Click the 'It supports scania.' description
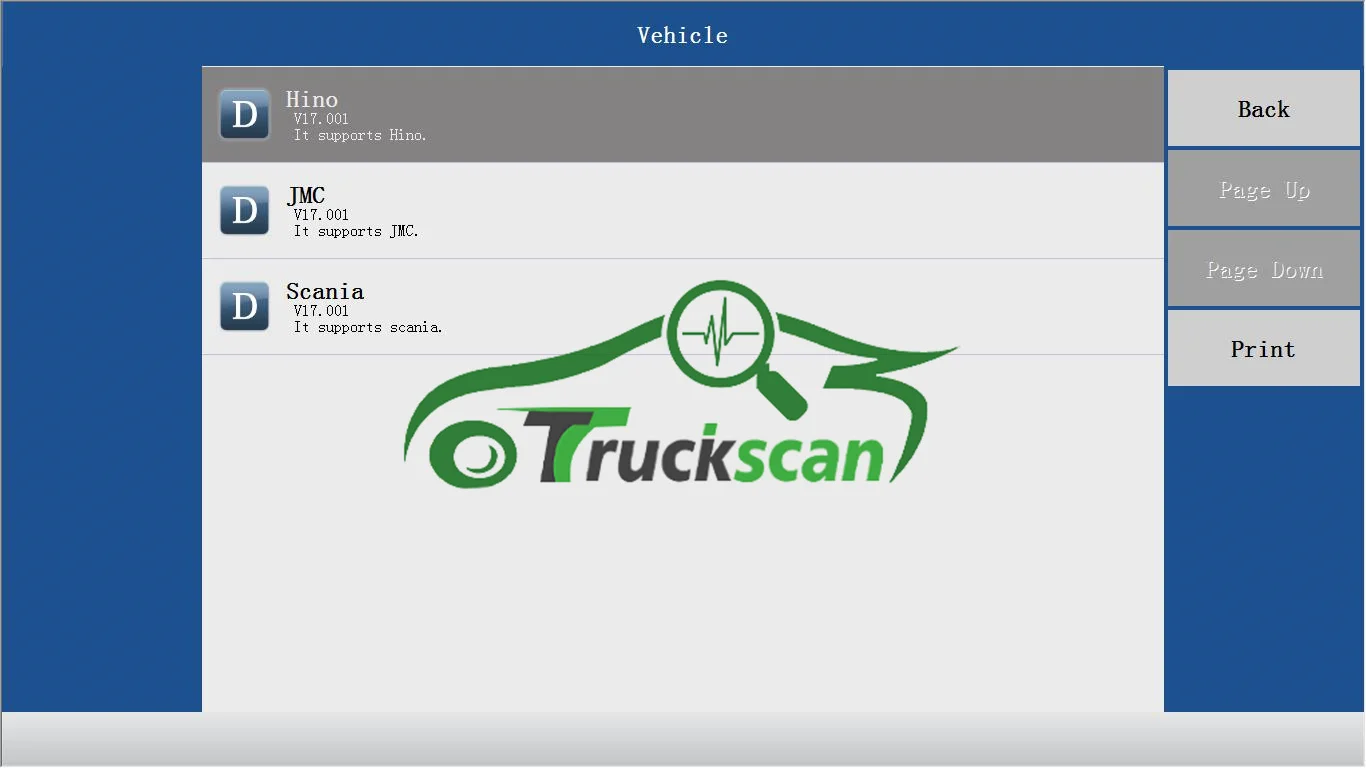1366x768 pixels. pos(368,327)
